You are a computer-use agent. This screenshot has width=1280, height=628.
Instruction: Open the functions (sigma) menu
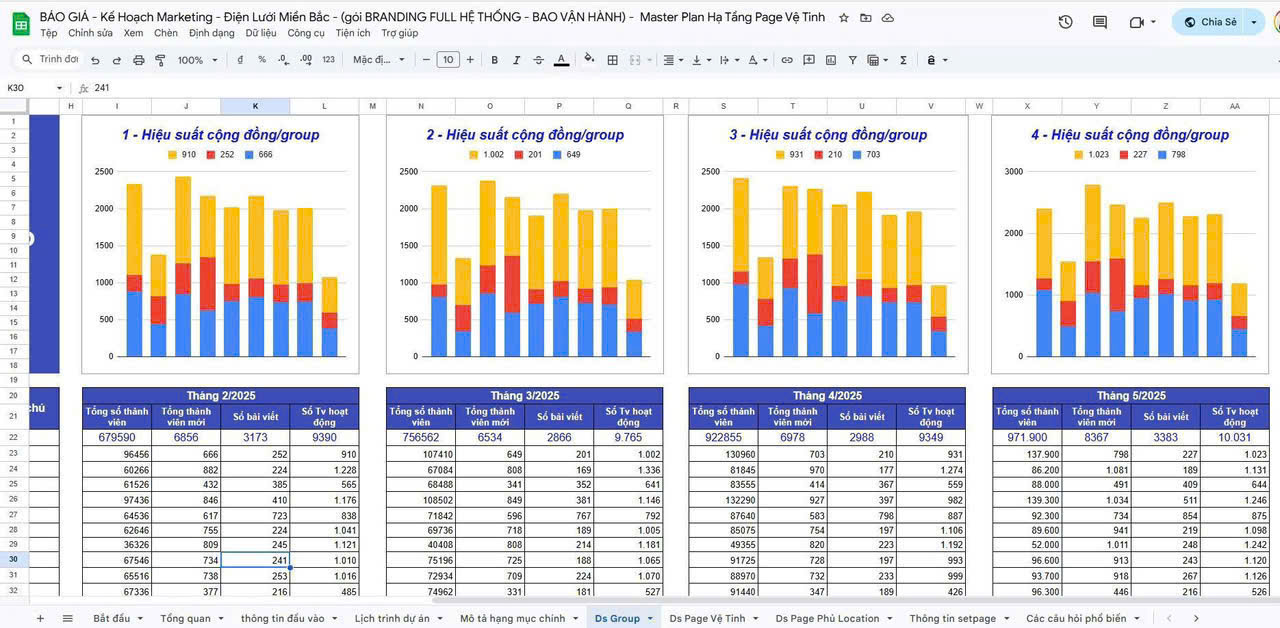(x=903, y=60)
